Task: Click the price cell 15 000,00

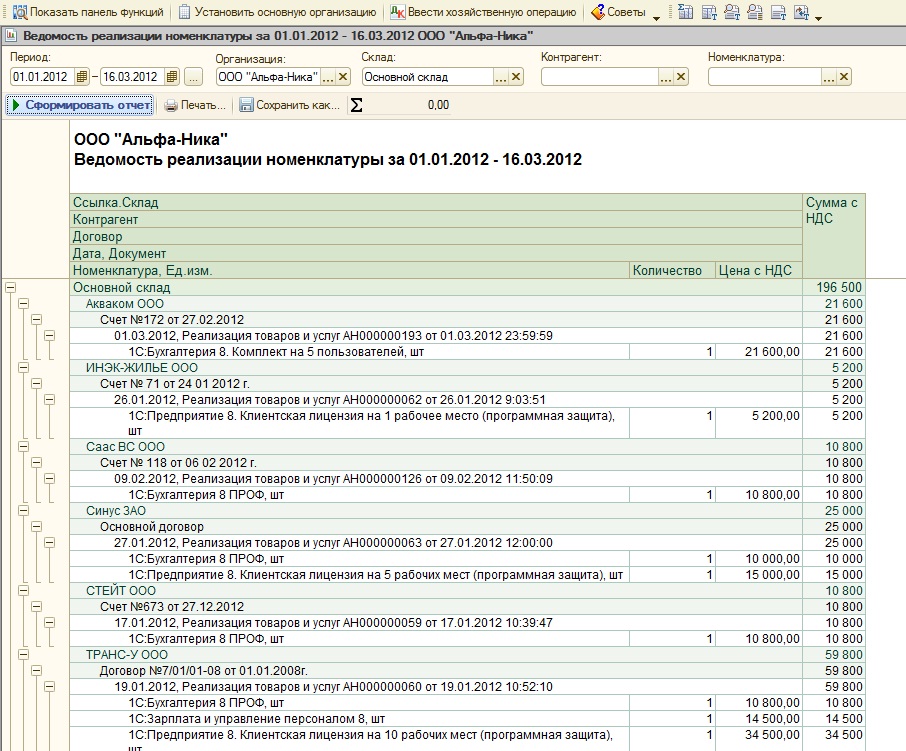Action: 759,575
